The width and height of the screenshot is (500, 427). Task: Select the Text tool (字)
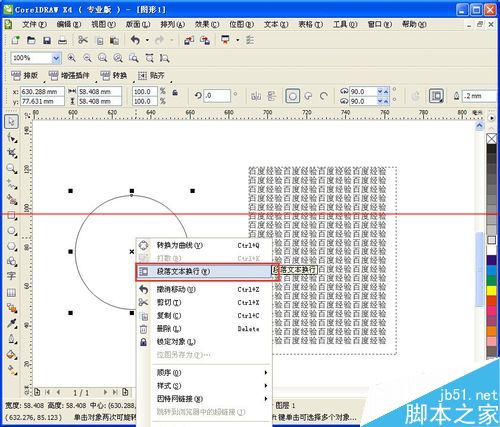click(11, 277)
